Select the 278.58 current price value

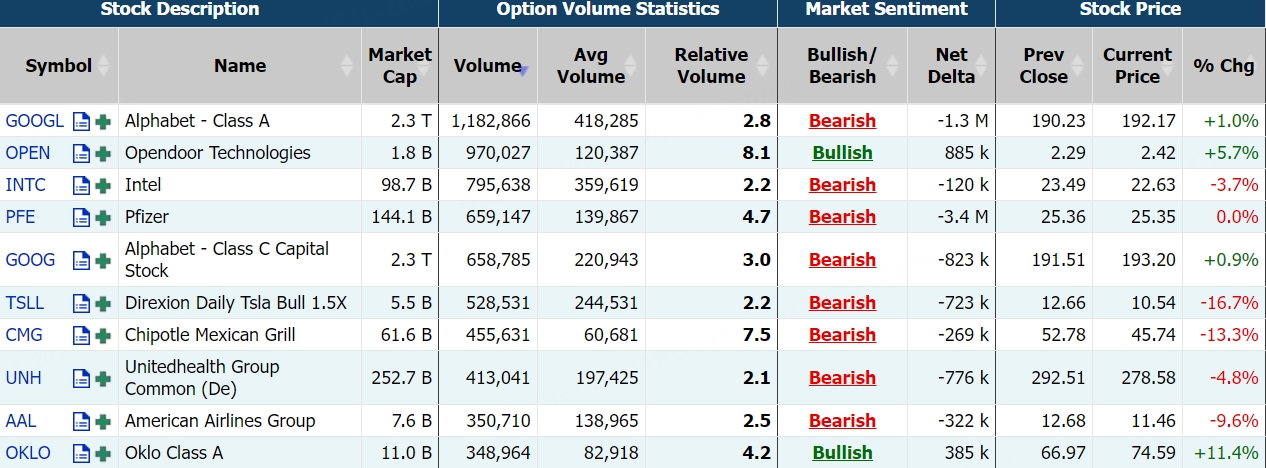(x=1147, y=378)
